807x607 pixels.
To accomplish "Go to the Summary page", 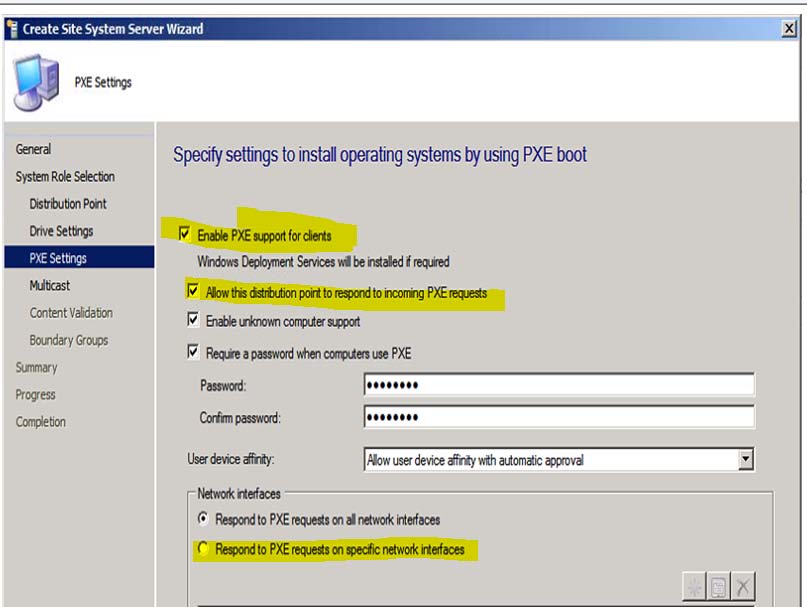I will [37, 368].
